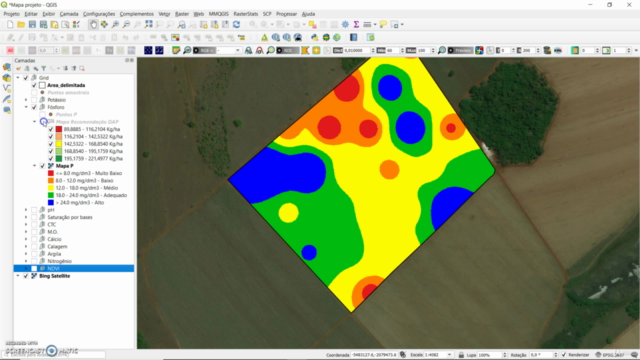Screen dimensions: 640x360
Task: Open the SCP menu
Action: (267, 14)
